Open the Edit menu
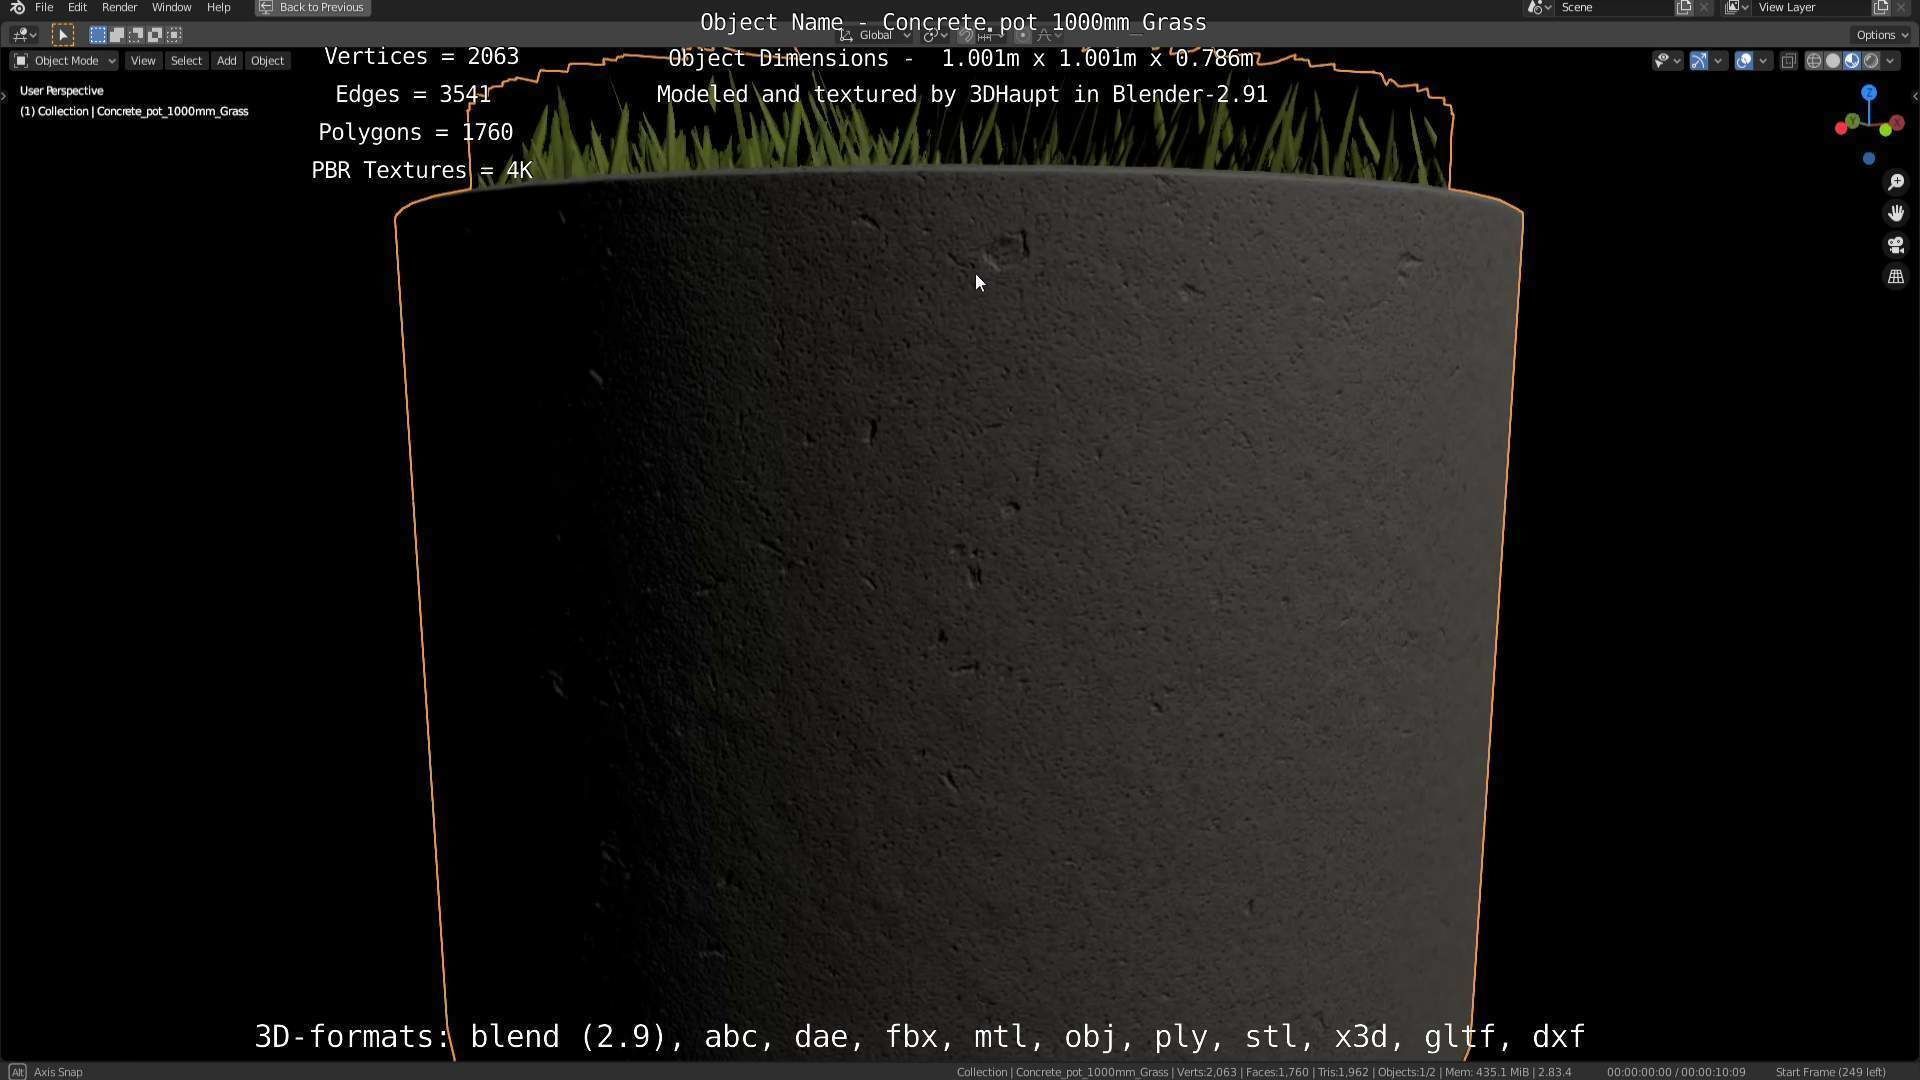 [77, 7]
